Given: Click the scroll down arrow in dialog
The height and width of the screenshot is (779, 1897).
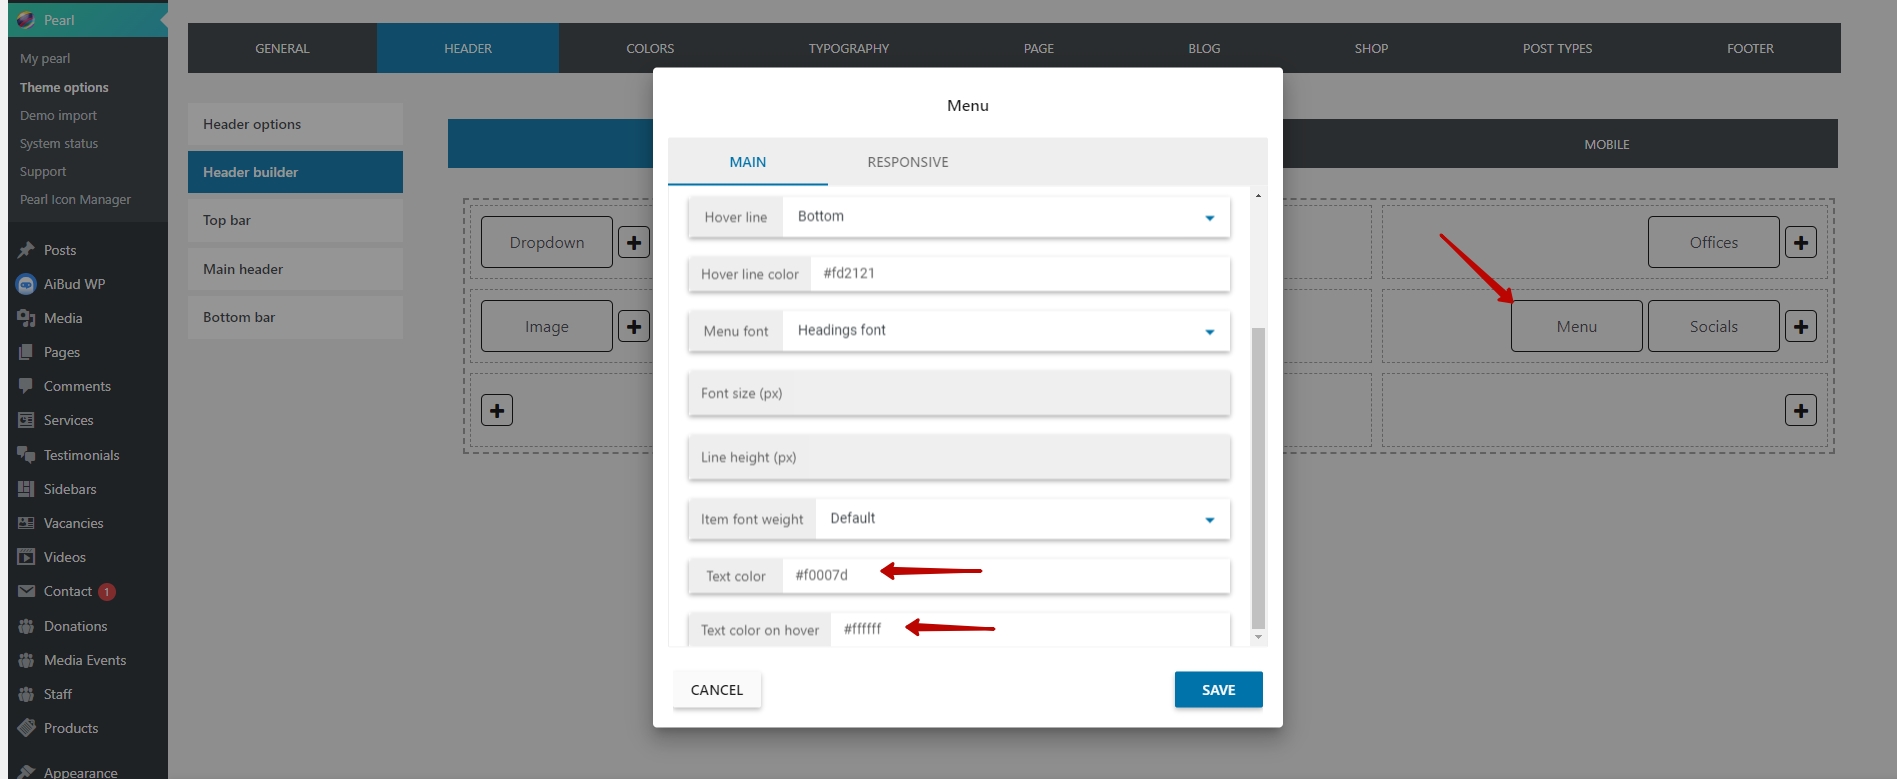Looking at the screenshot, I should click(1258, 637).
